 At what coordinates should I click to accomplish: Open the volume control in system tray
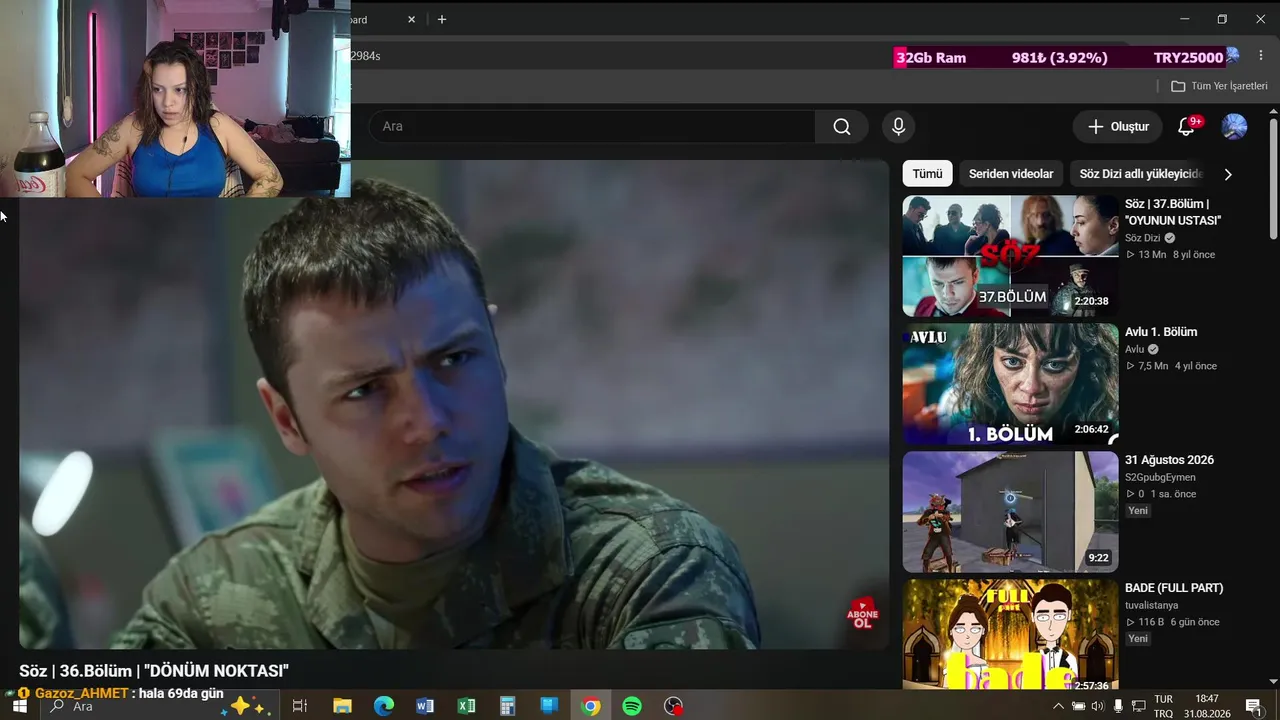click(1097, 706)
